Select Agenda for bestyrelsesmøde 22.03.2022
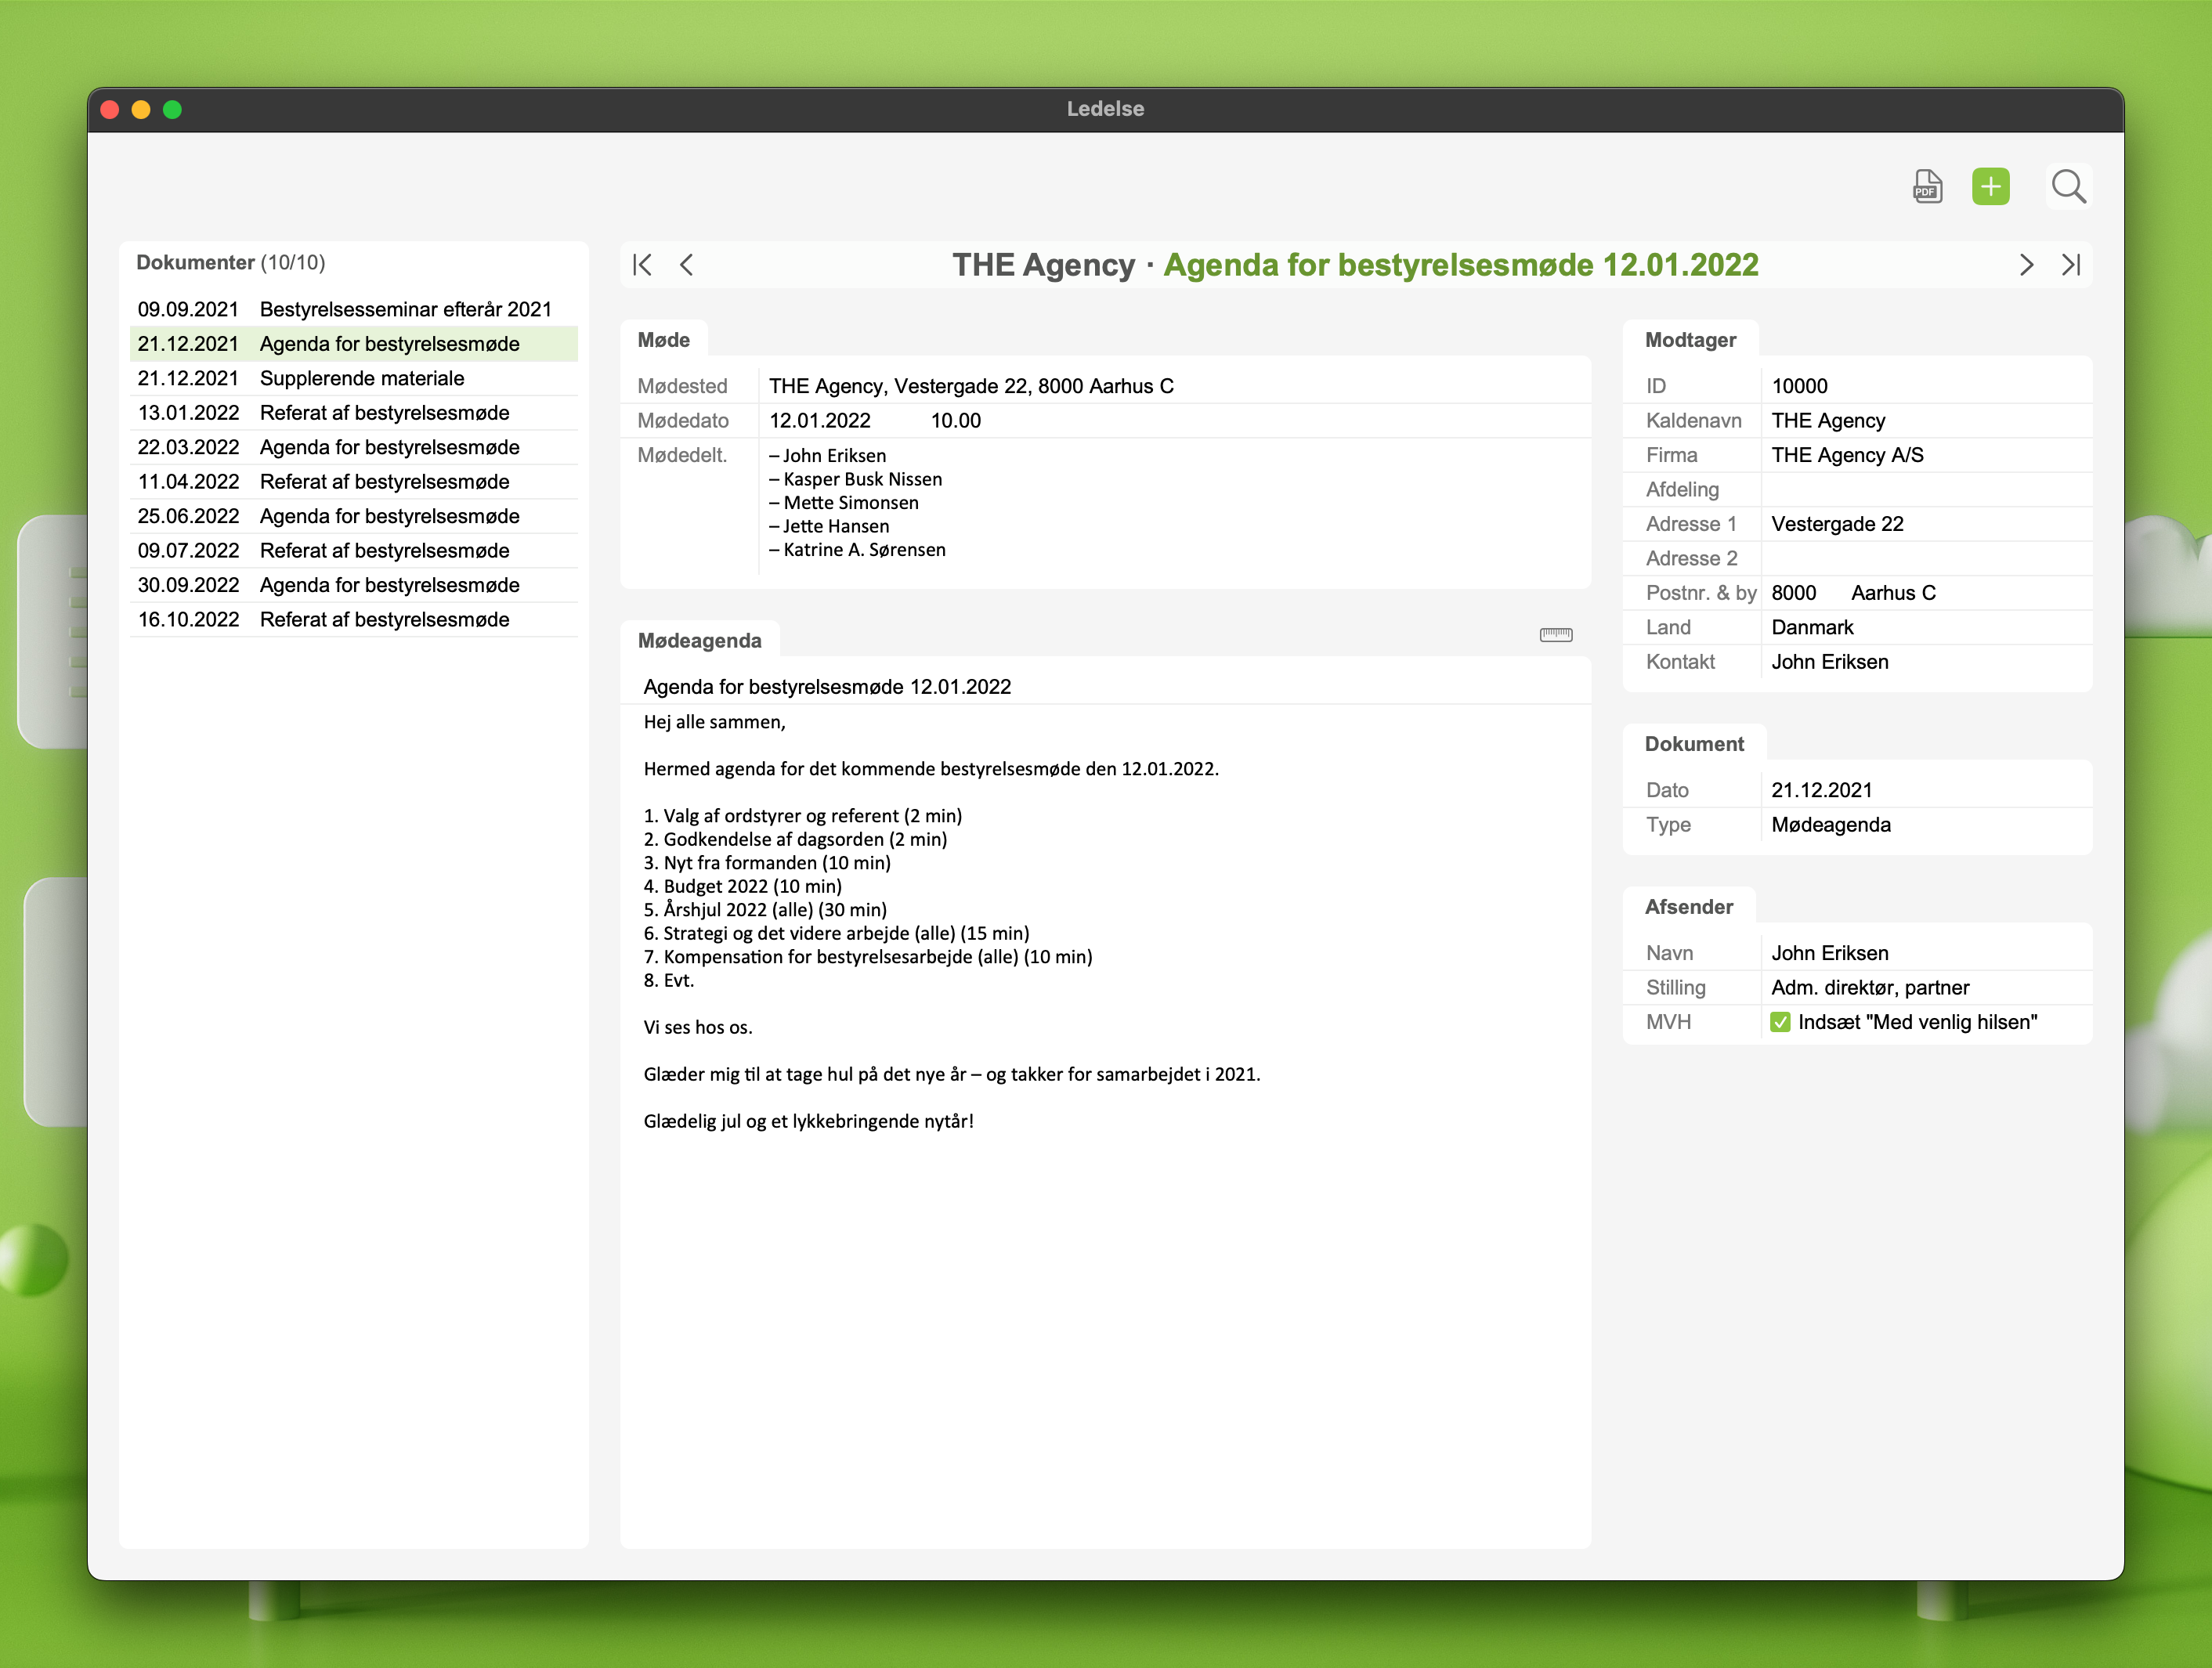This screenshot has height=1668, width=2212. coord(389,448)
